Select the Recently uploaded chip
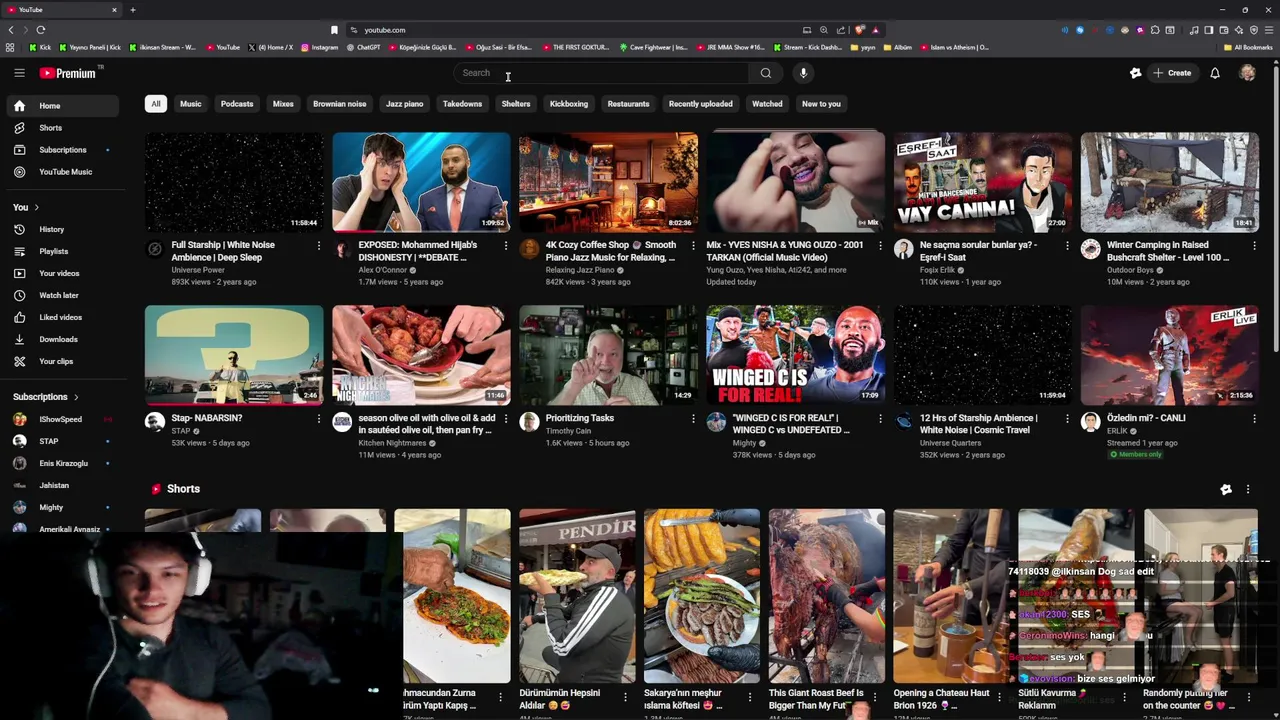Viewport: 1280px width, 720px height. pyautogui.click(x=700, y=104)
